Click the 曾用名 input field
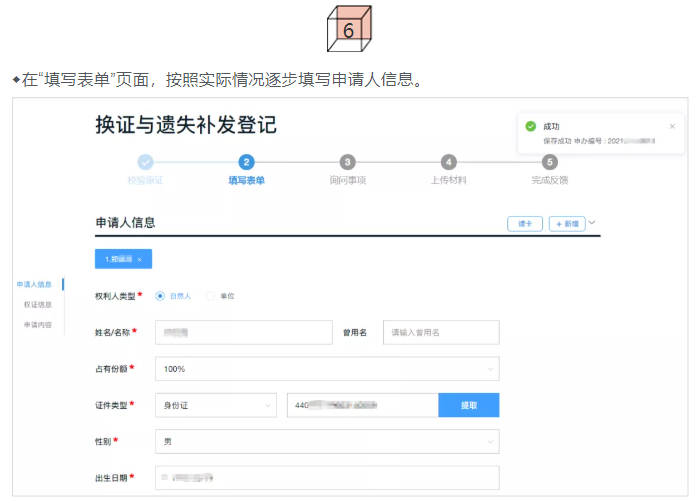 pos(440,332)
